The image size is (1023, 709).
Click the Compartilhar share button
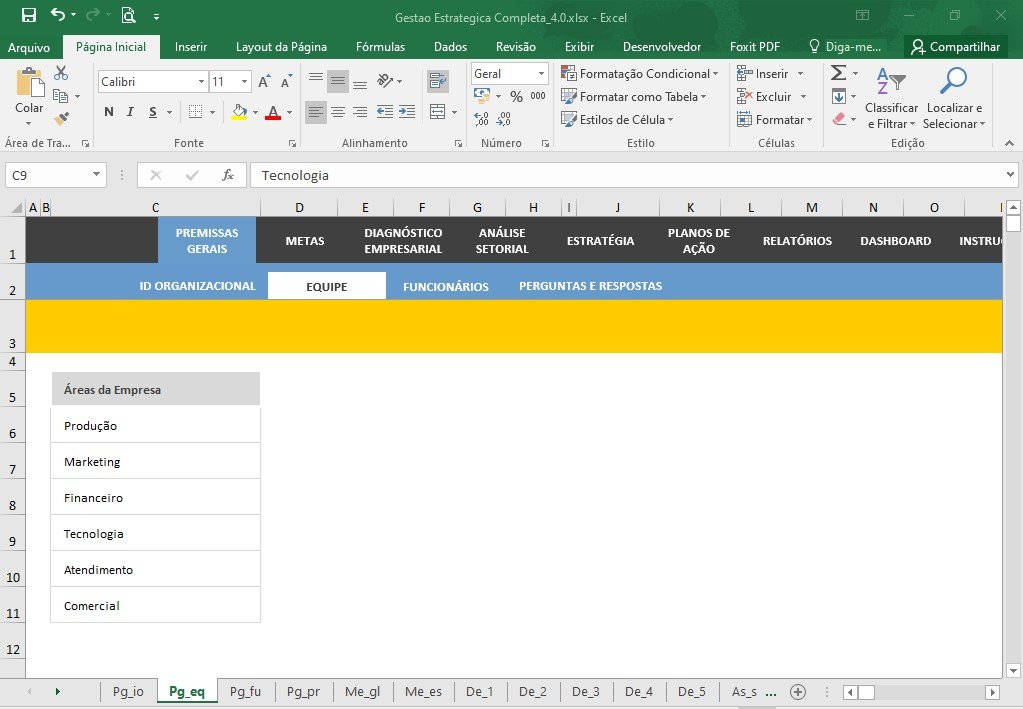point(956,47)
